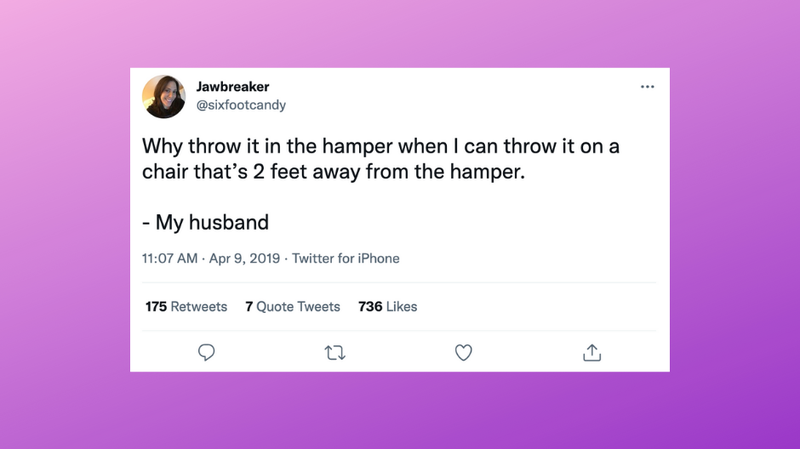
Task: Click the number 175 before Retweets
Action: coord(156,307)
